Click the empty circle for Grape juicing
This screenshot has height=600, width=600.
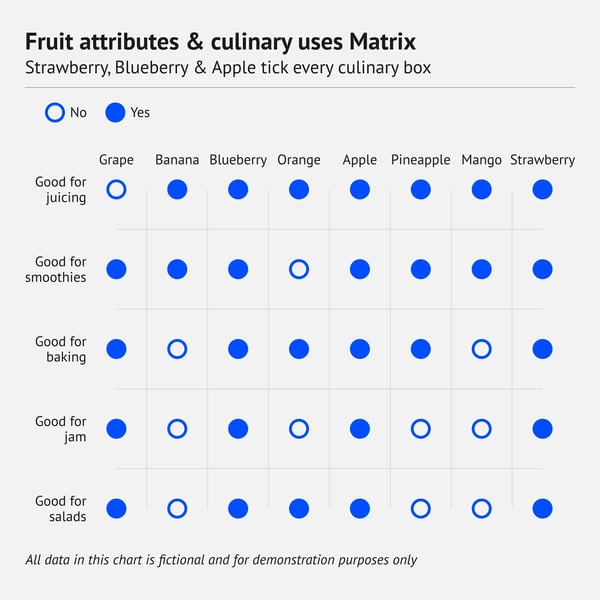coord(116,189)
